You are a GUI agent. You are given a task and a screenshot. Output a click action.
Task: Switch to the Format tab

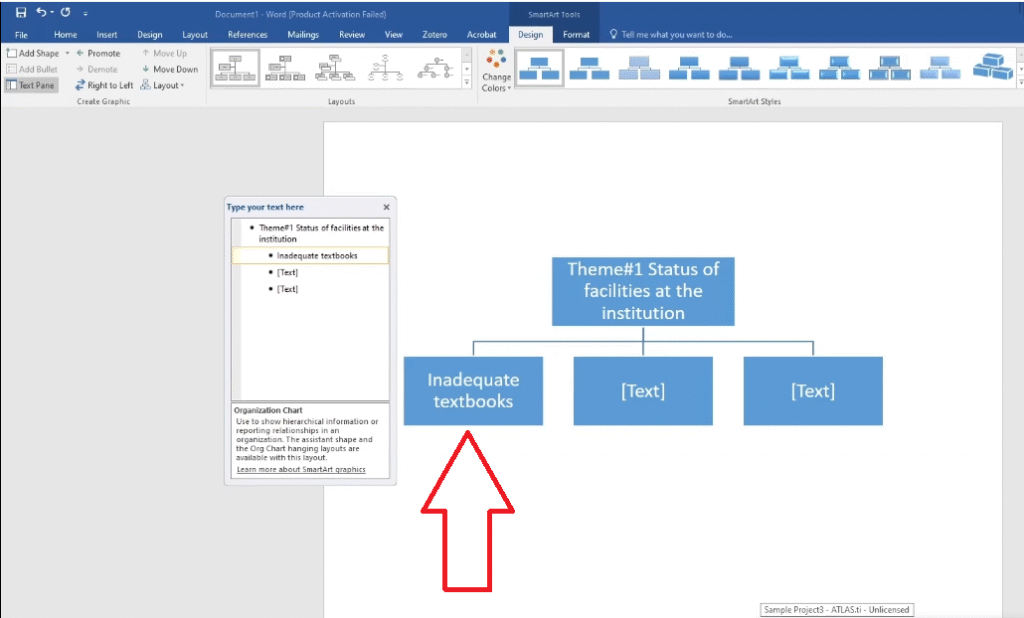[x=576, y=34]
